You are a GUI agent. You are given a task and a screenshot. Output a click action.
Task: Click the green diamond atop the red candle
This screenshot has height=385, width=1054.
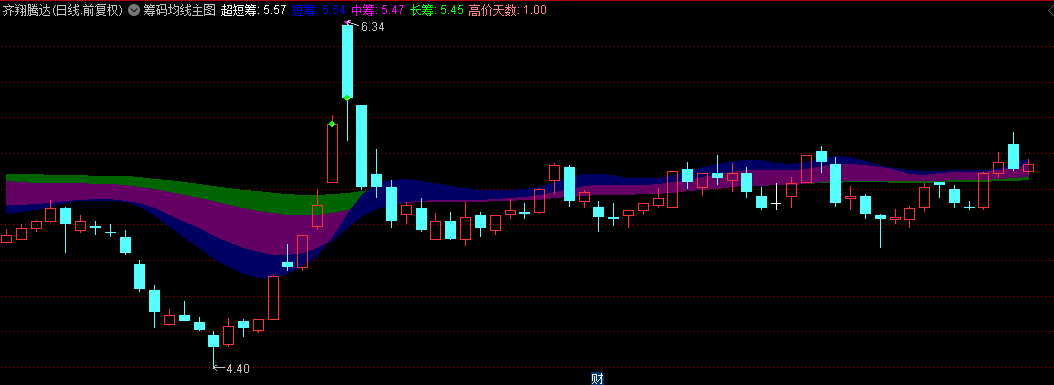click(x=332, y=124)
